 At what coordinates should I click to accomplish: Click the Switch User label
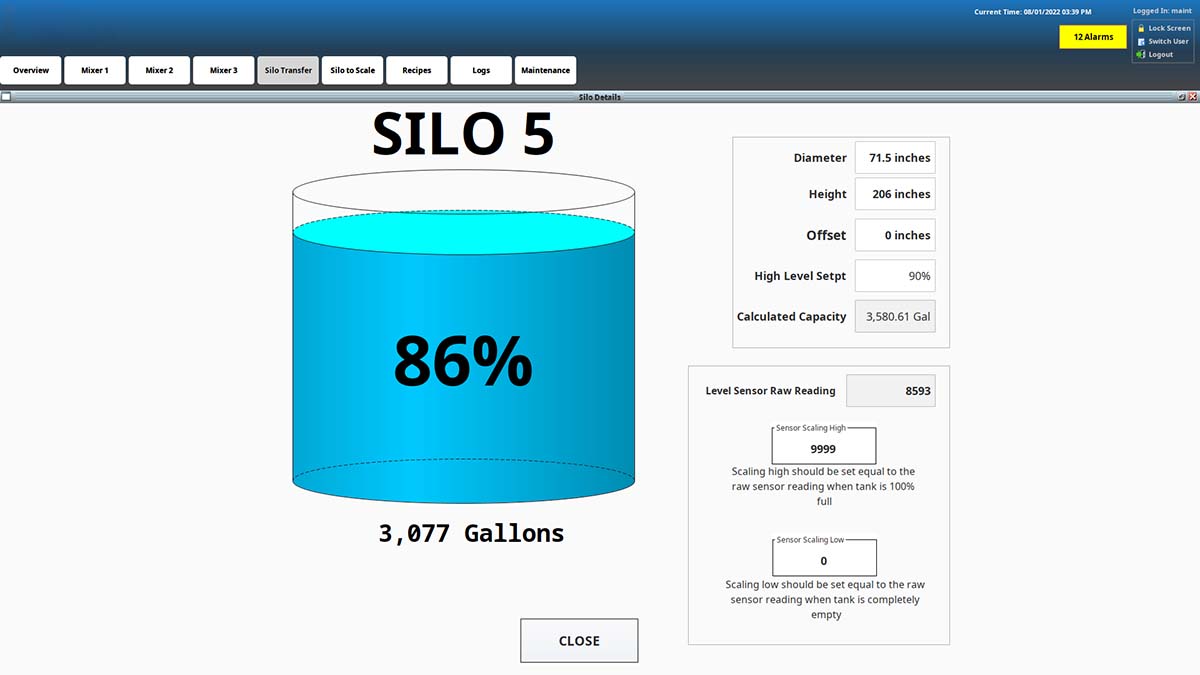tap(1168, 41)
